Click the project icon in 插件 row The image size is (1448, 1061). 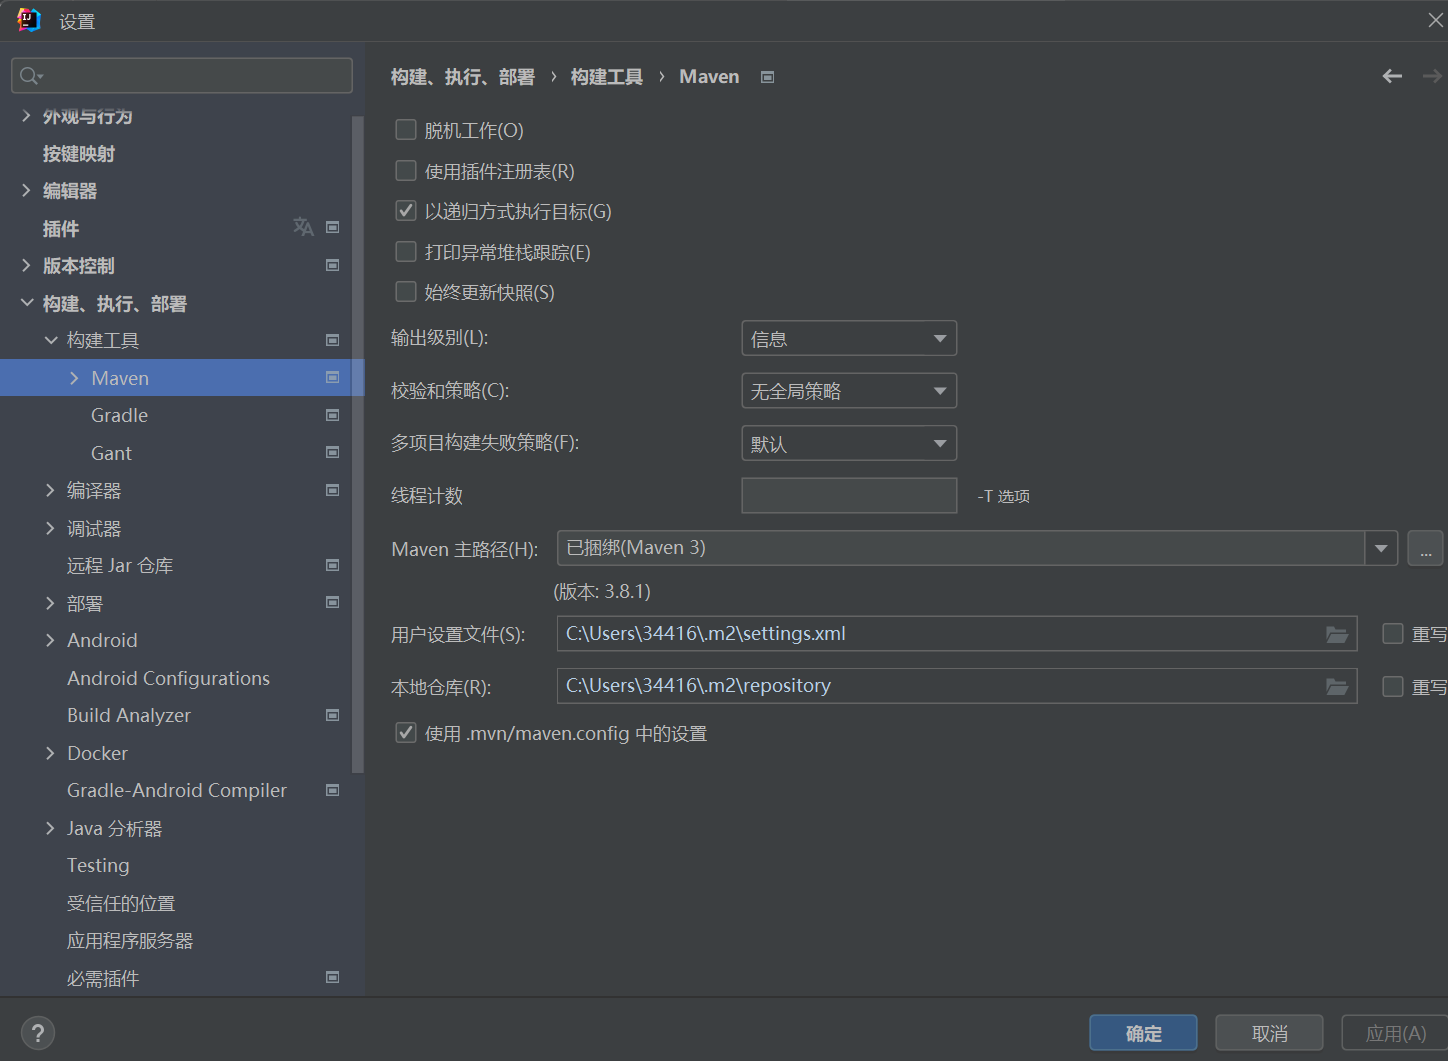click(x=333, y=227)
